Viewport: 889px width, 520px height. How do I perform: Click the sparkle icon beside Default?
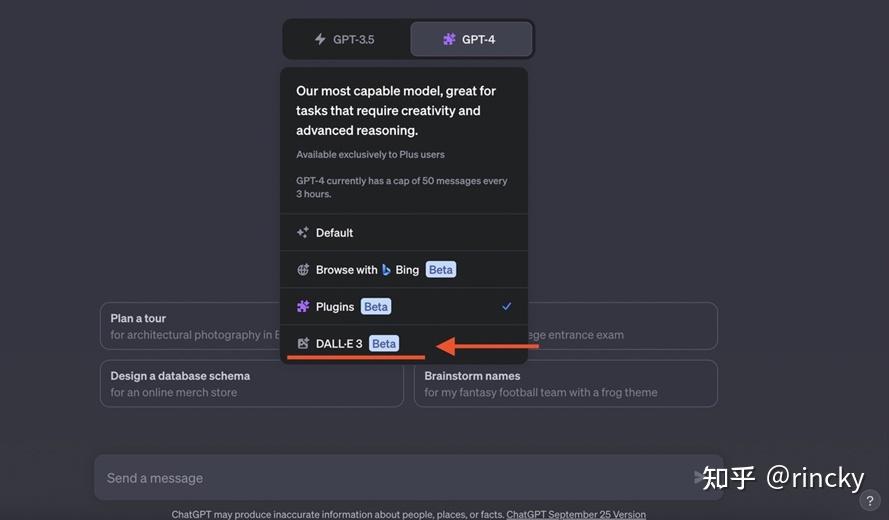pyautogui.click(x=303, y=233)
